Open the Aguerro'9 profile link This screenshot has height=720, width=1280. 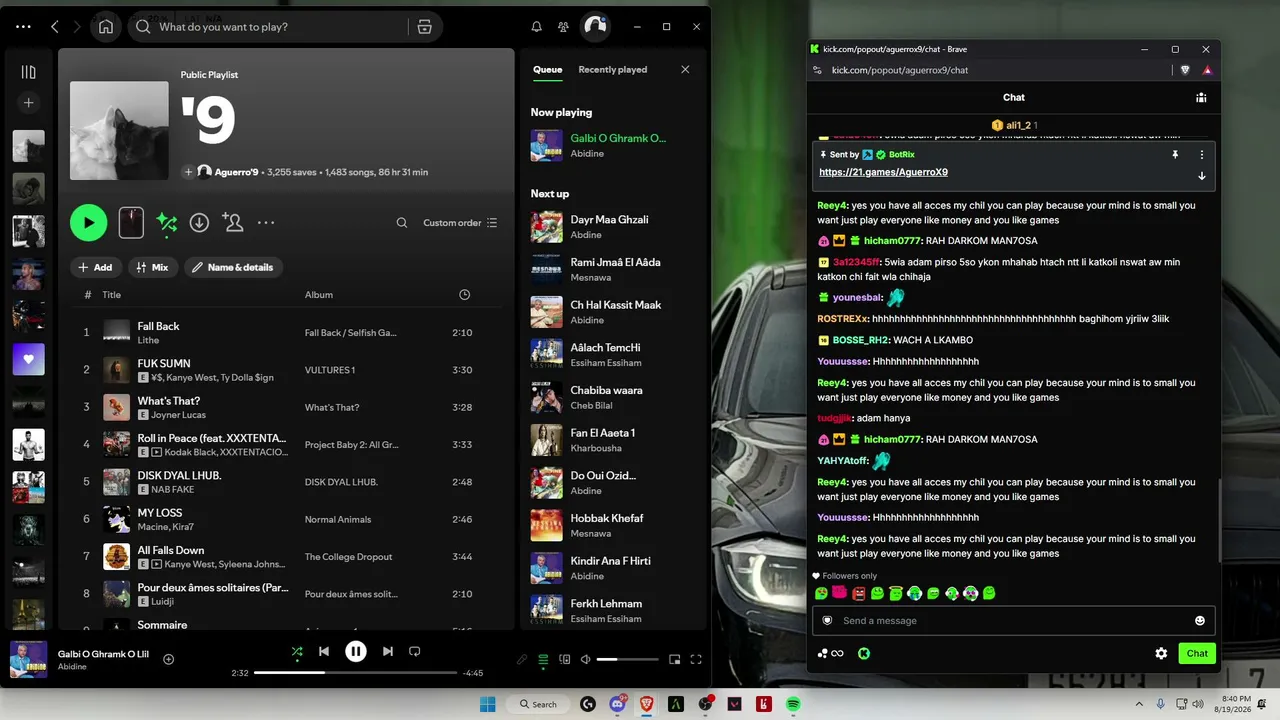click(x=237, y=172)
